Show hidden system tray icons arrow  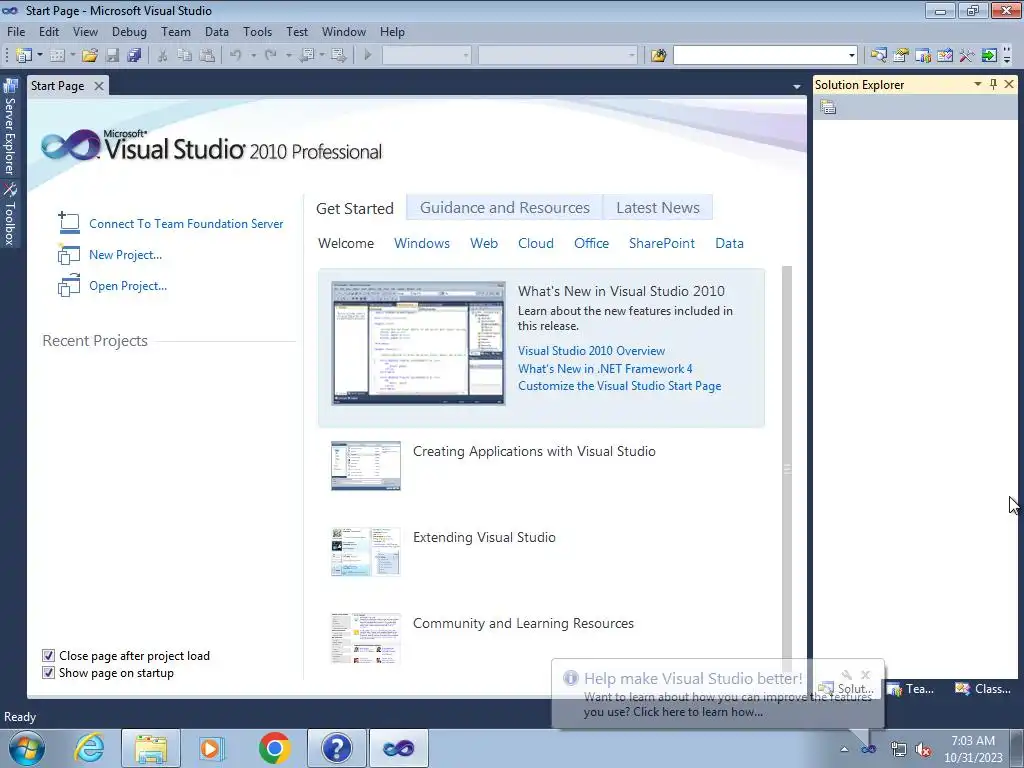click(844, 749)
